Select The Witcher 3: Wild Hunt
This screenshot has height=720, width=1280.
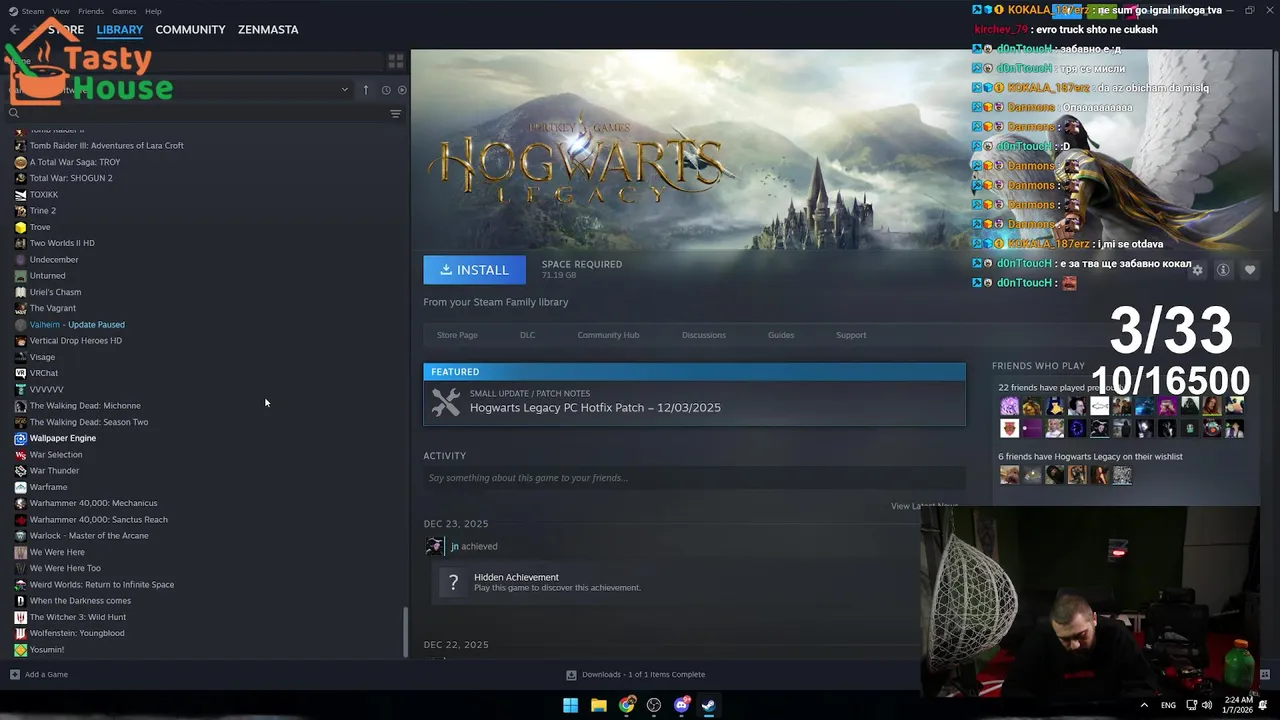(78, 617)
